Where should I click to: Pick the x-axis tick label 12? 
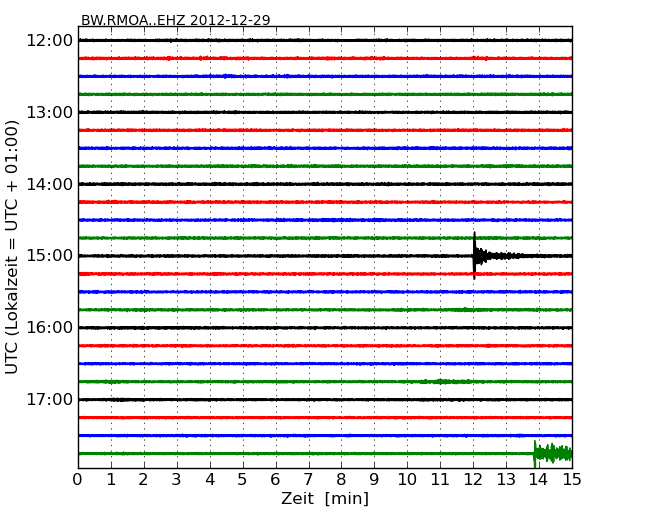point(473,480)
